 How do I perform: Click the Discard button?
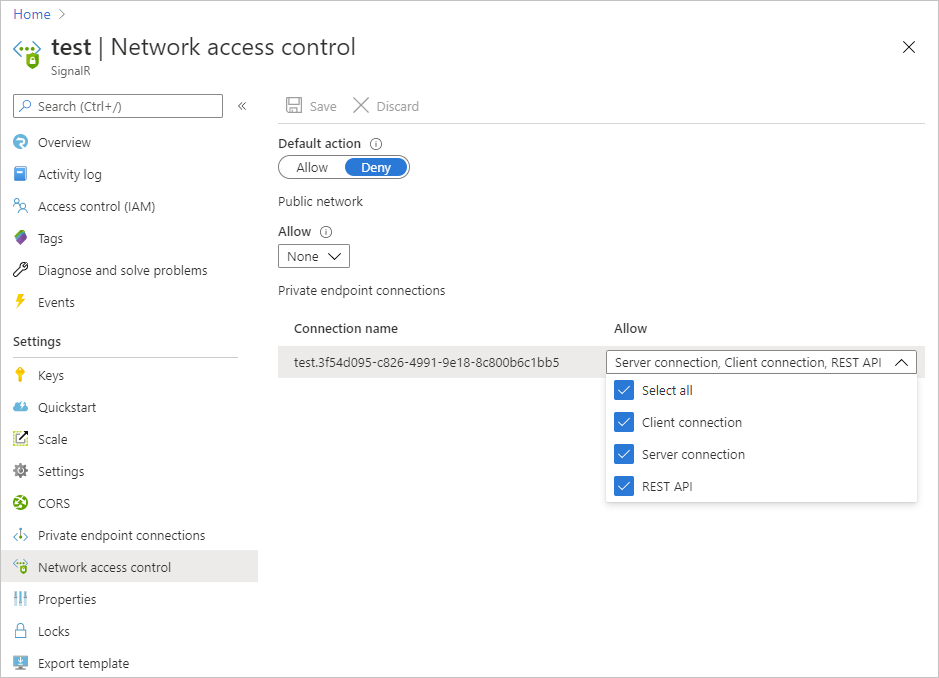point(387,106)
